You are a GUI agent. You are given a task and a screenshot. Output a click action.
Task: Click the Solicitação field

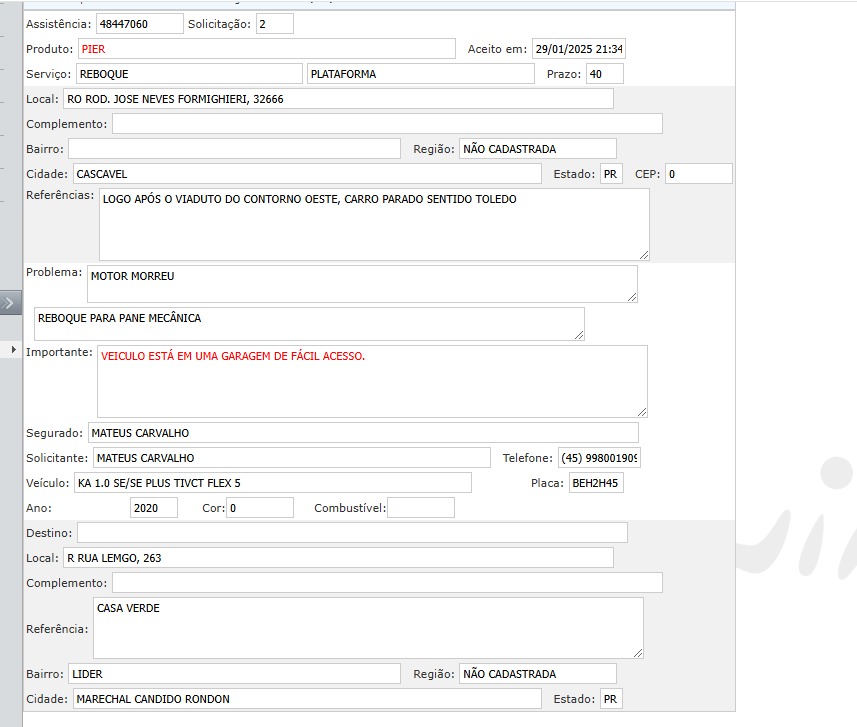(x=275, y=24)
